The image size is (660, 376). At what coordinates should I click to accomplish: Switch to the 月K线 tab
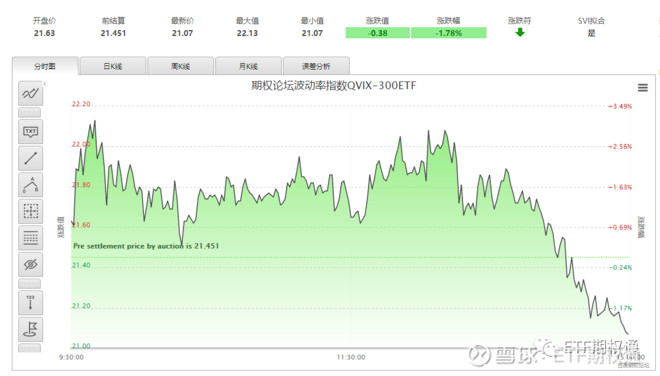(248, 66)
